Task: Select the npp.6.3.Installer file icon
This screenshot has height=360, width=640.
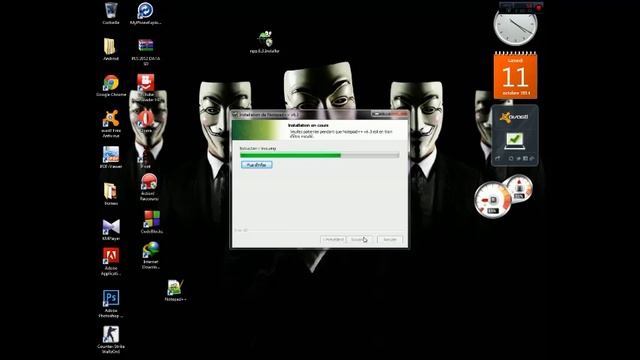Action: (x=264, y=42)
